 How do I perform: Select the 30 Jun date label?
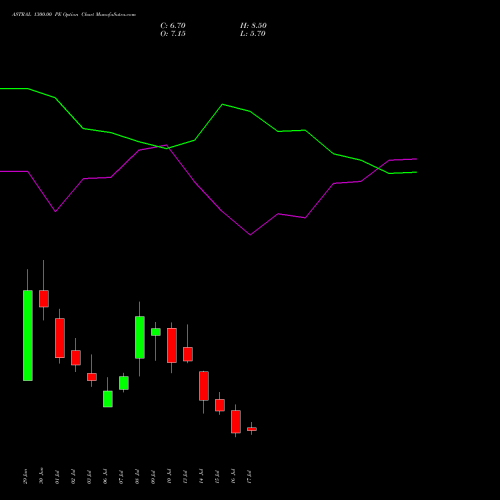pyautogui.click(x=42, y=476)
